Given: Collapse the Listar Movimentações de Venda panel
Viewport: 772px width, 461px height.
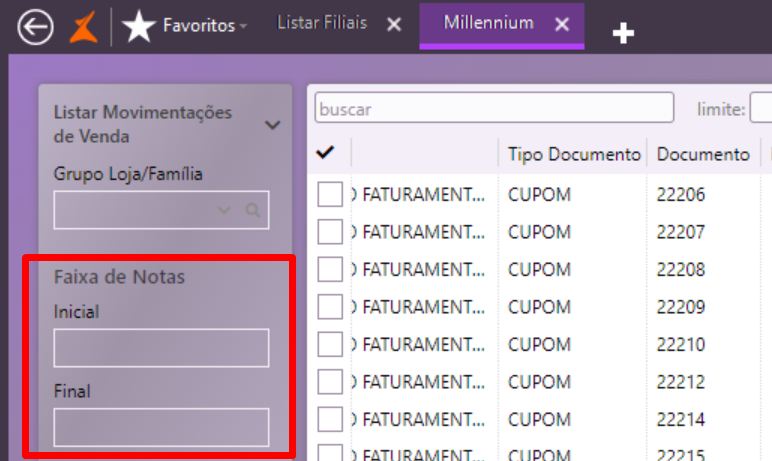Looking at the screenshot, I should pyautogui.click(x=272, y=125).
